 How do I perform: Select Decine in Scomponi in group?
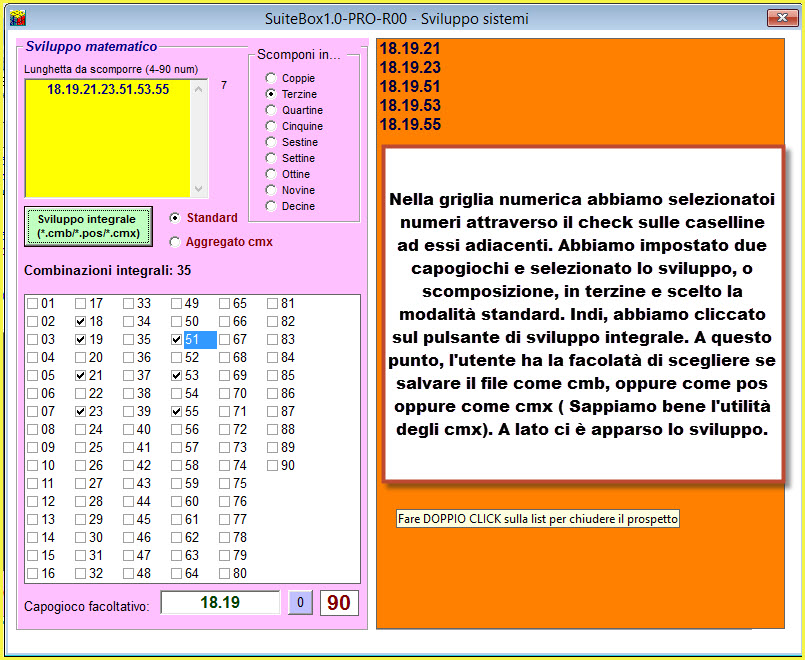click(270, 206)
